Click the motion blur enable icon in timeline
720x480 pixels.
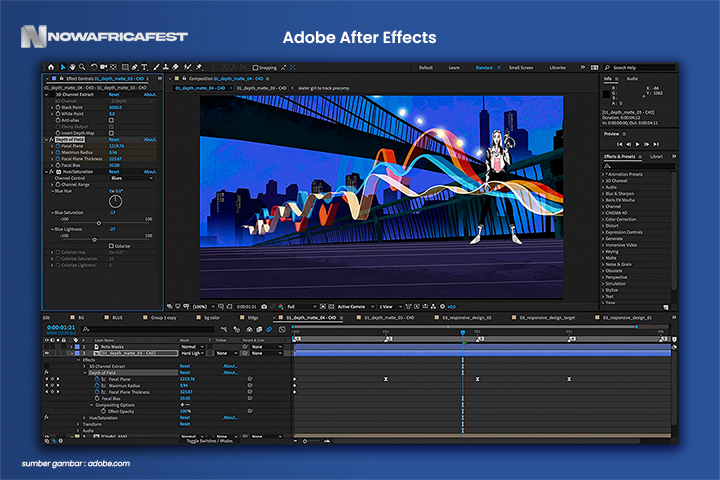pos(270,329)
